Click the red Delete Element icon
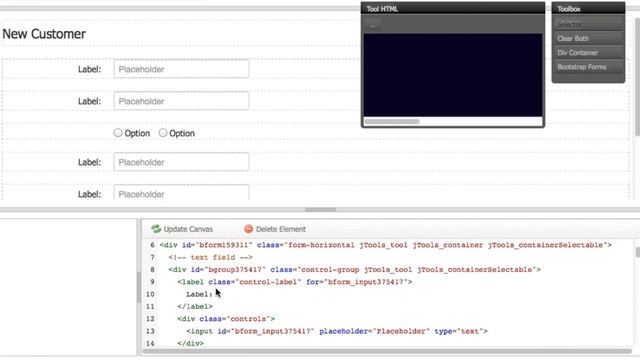Image resolution: width=640 pixels, height=360 pixels. click(x=248, y=229)
